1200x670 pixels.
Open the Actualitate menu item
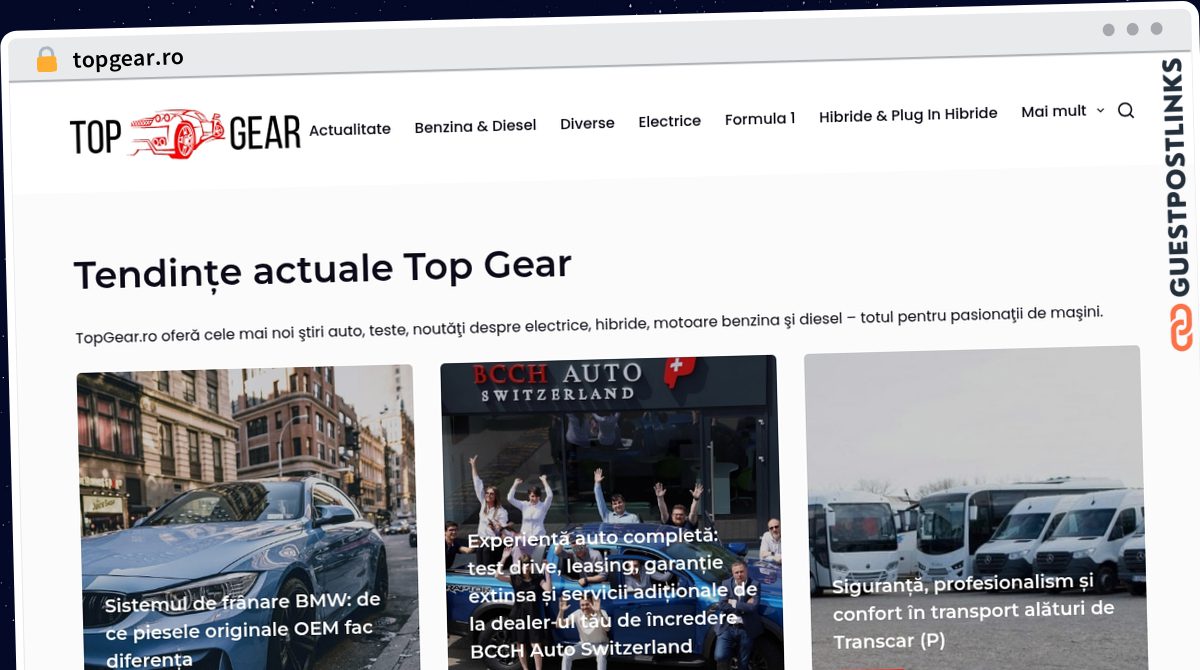click(x=350, y=129)
